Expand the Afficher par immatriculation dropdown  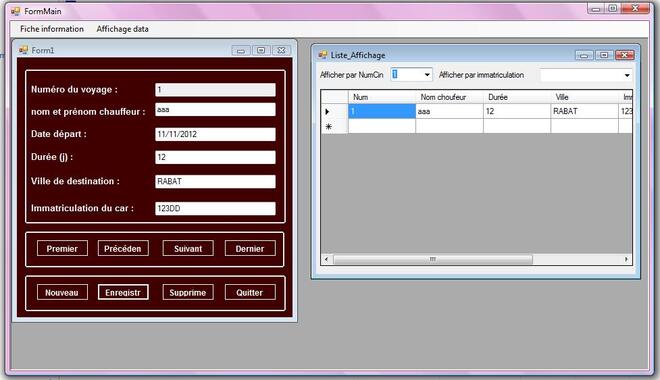point(627,75)
